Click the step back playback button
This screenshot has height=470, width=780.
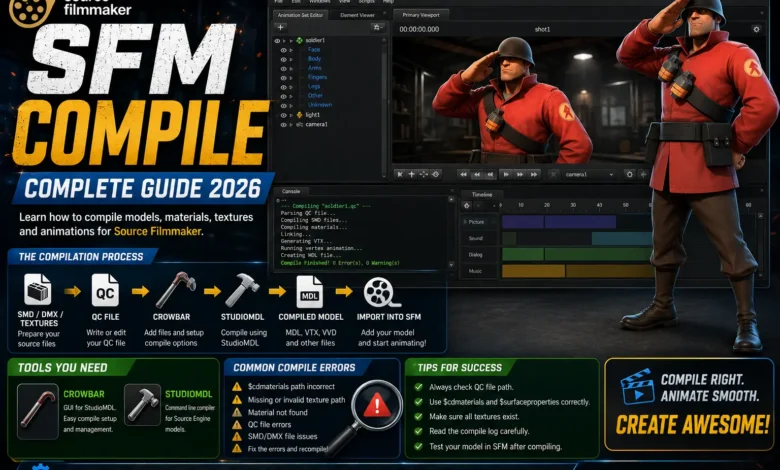[490, 175]
